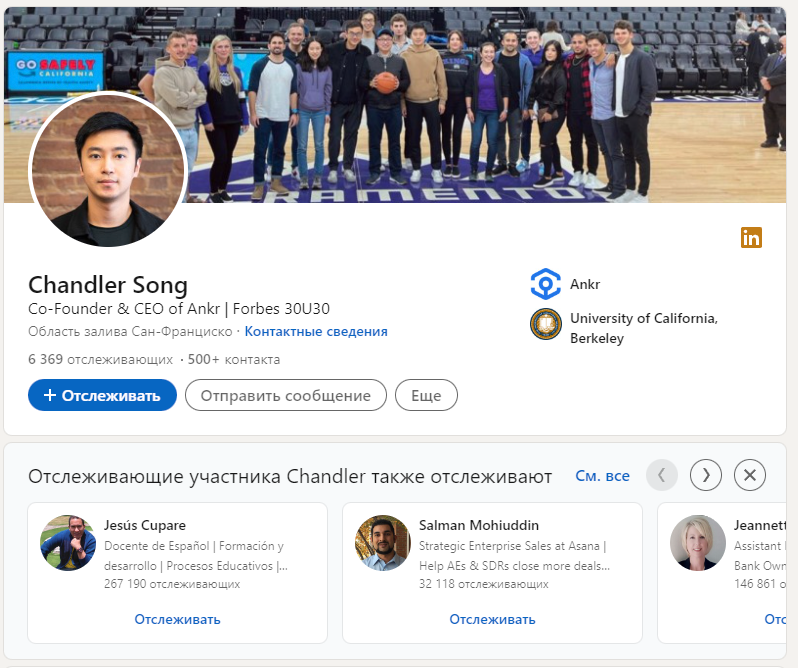The height and width of the screenshot is (668, 798).
Task: Click the blue Отслеживать follow button
Action: (x=102, y=395)
